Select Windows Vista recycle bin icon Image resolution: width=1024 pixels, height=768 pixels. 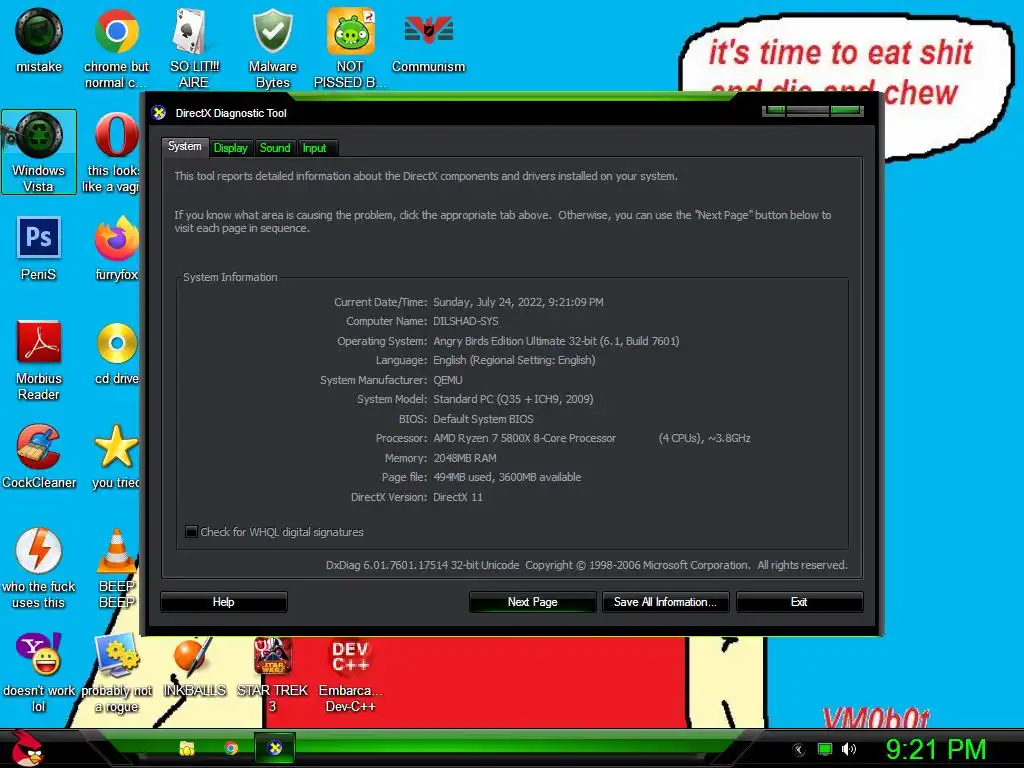[x=39, y=152]
